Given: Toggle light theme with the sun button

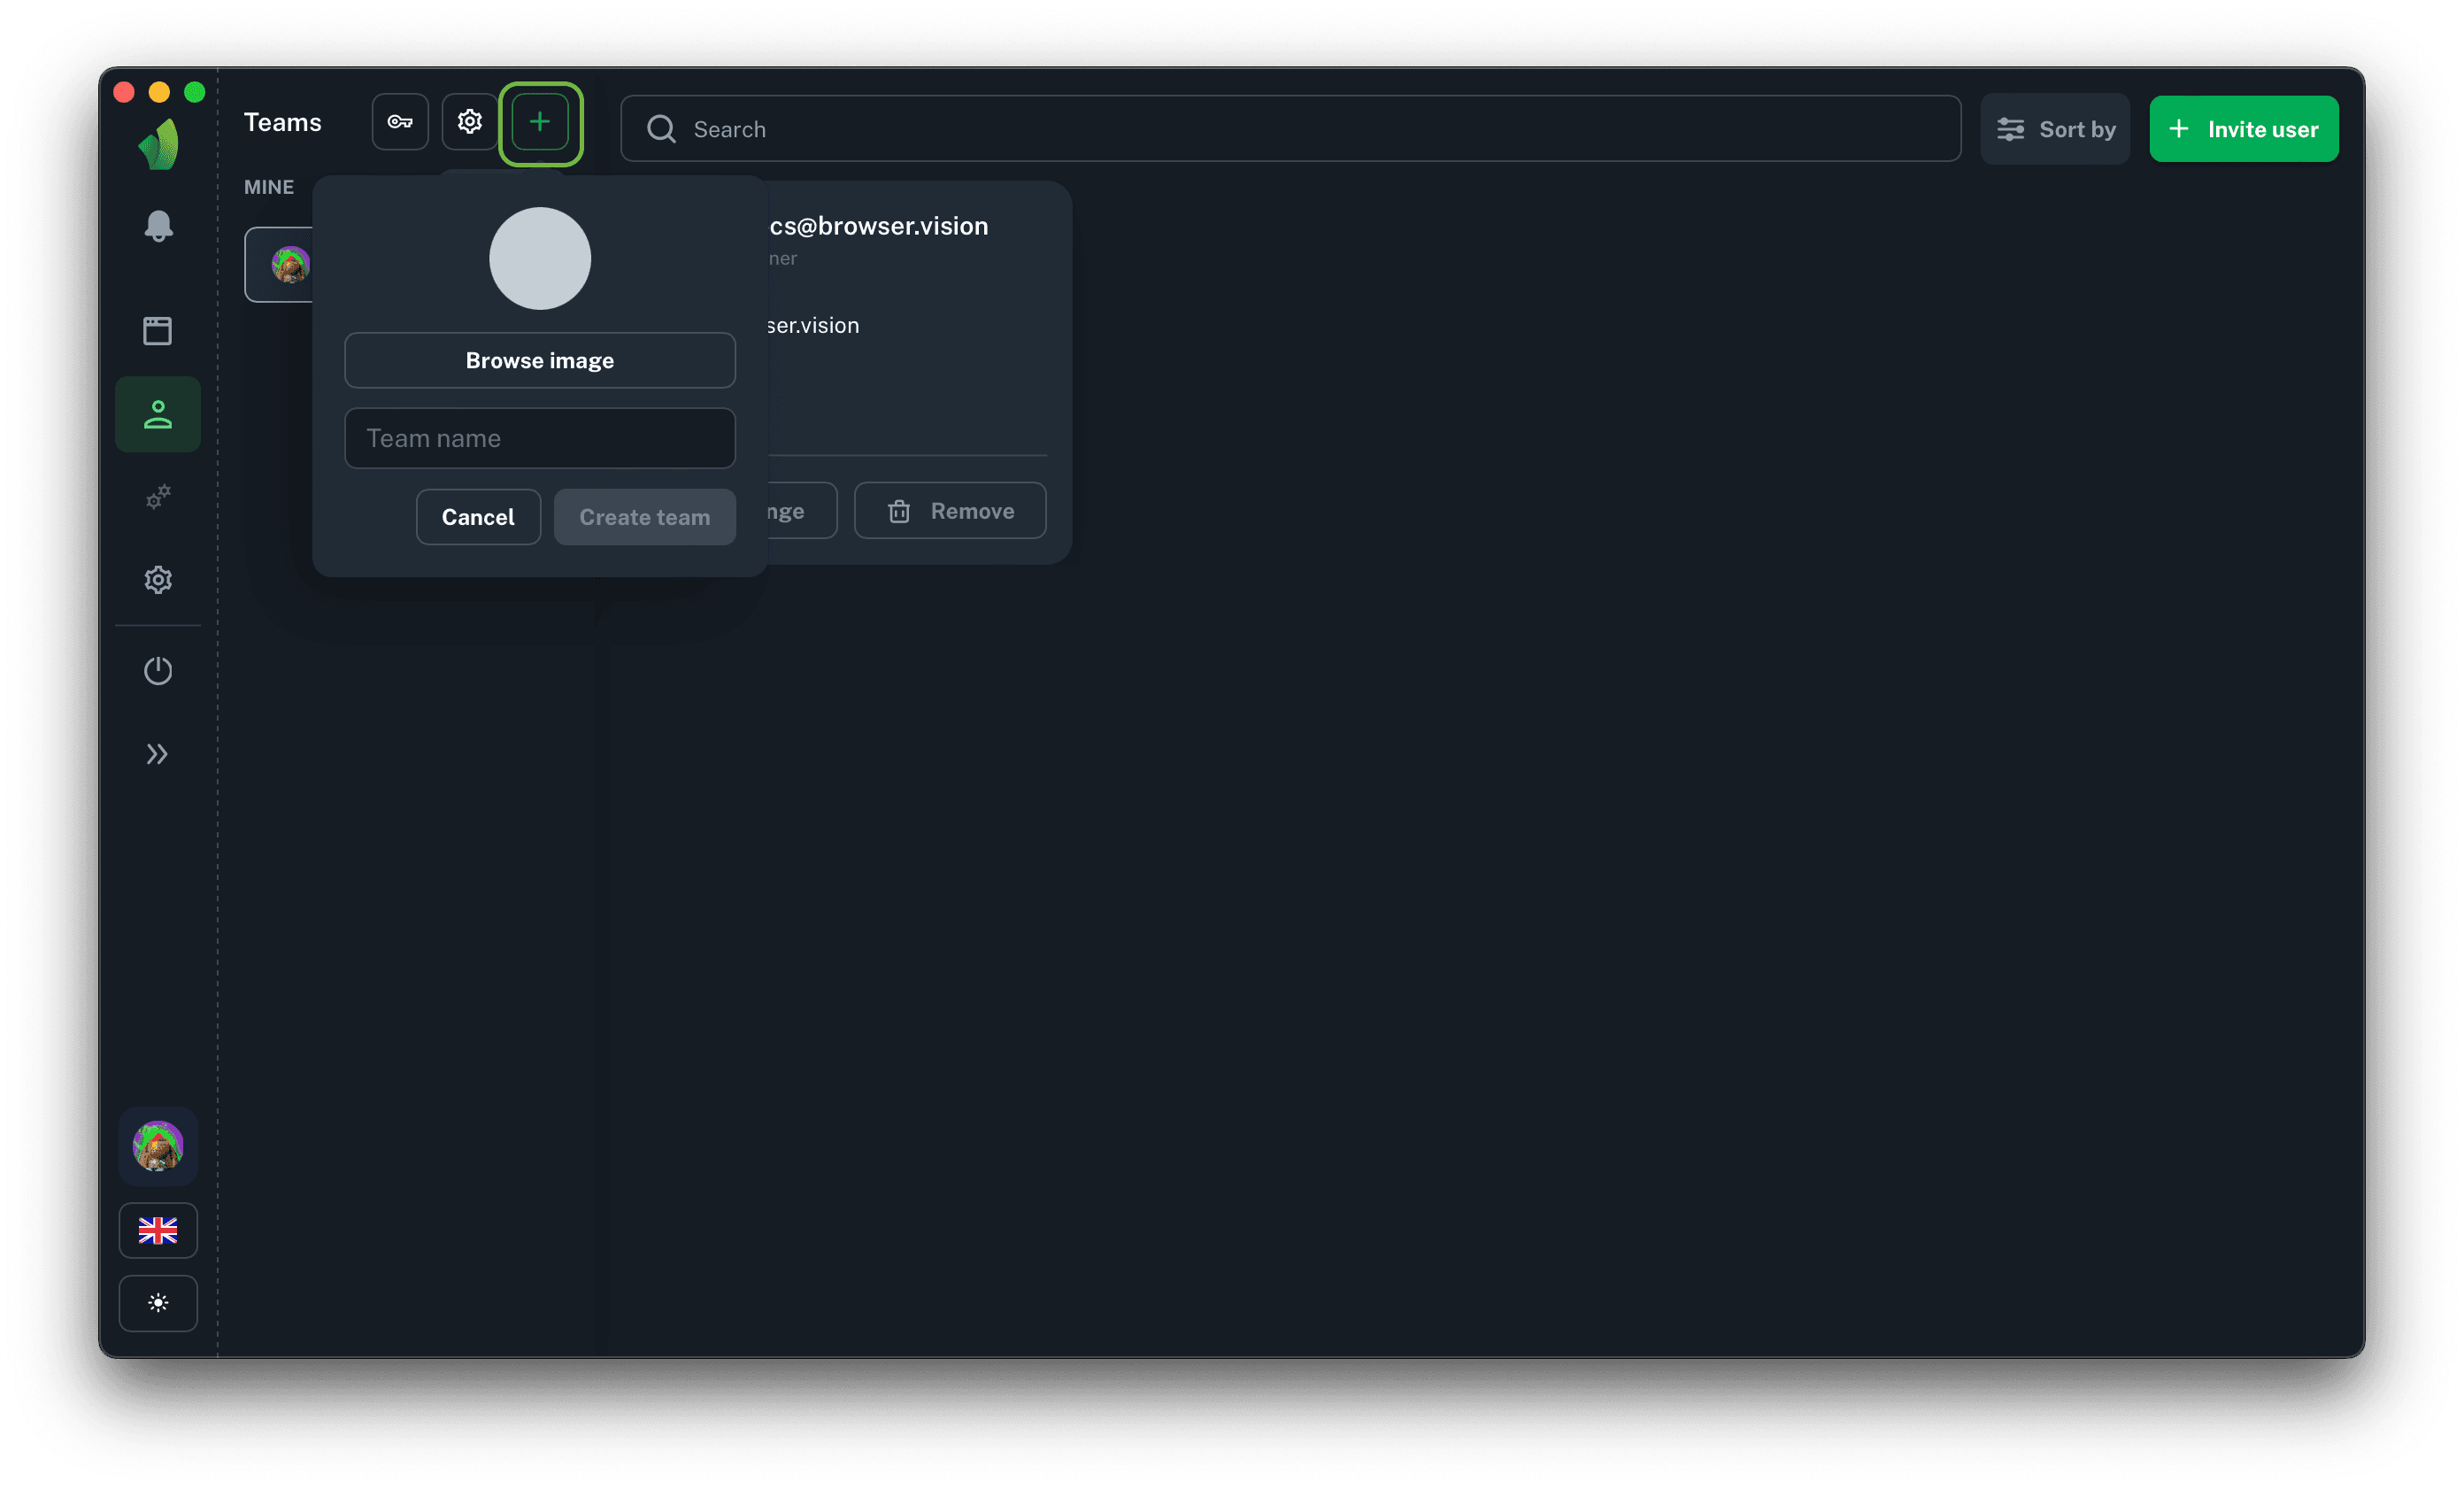Looking at the screenshot, I should pyautogui.click(x=158, y=1303).
